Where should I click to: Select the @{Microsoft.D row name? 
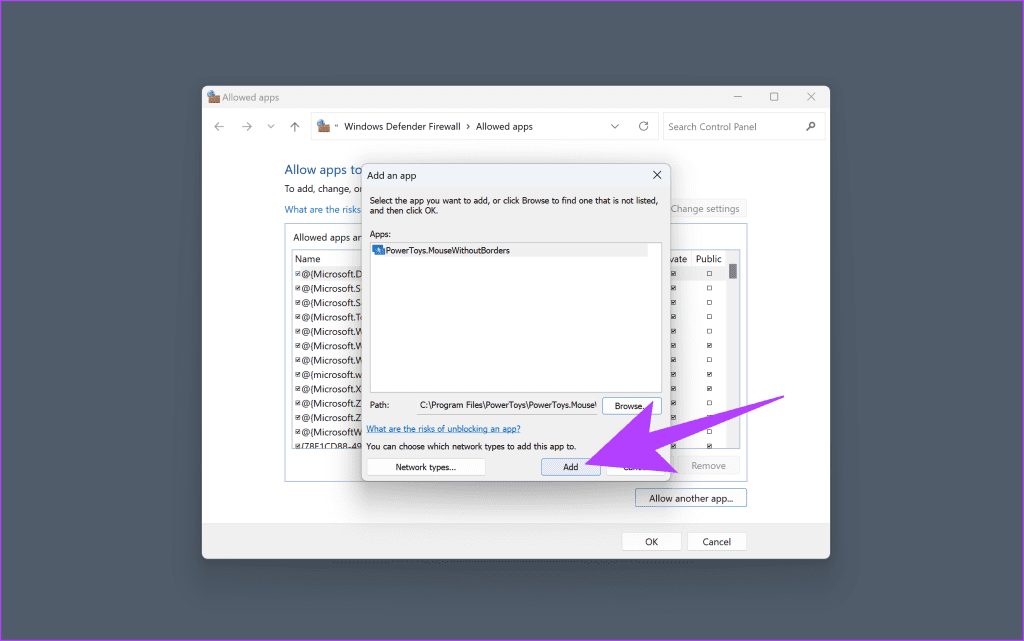[x=331, y=274]
